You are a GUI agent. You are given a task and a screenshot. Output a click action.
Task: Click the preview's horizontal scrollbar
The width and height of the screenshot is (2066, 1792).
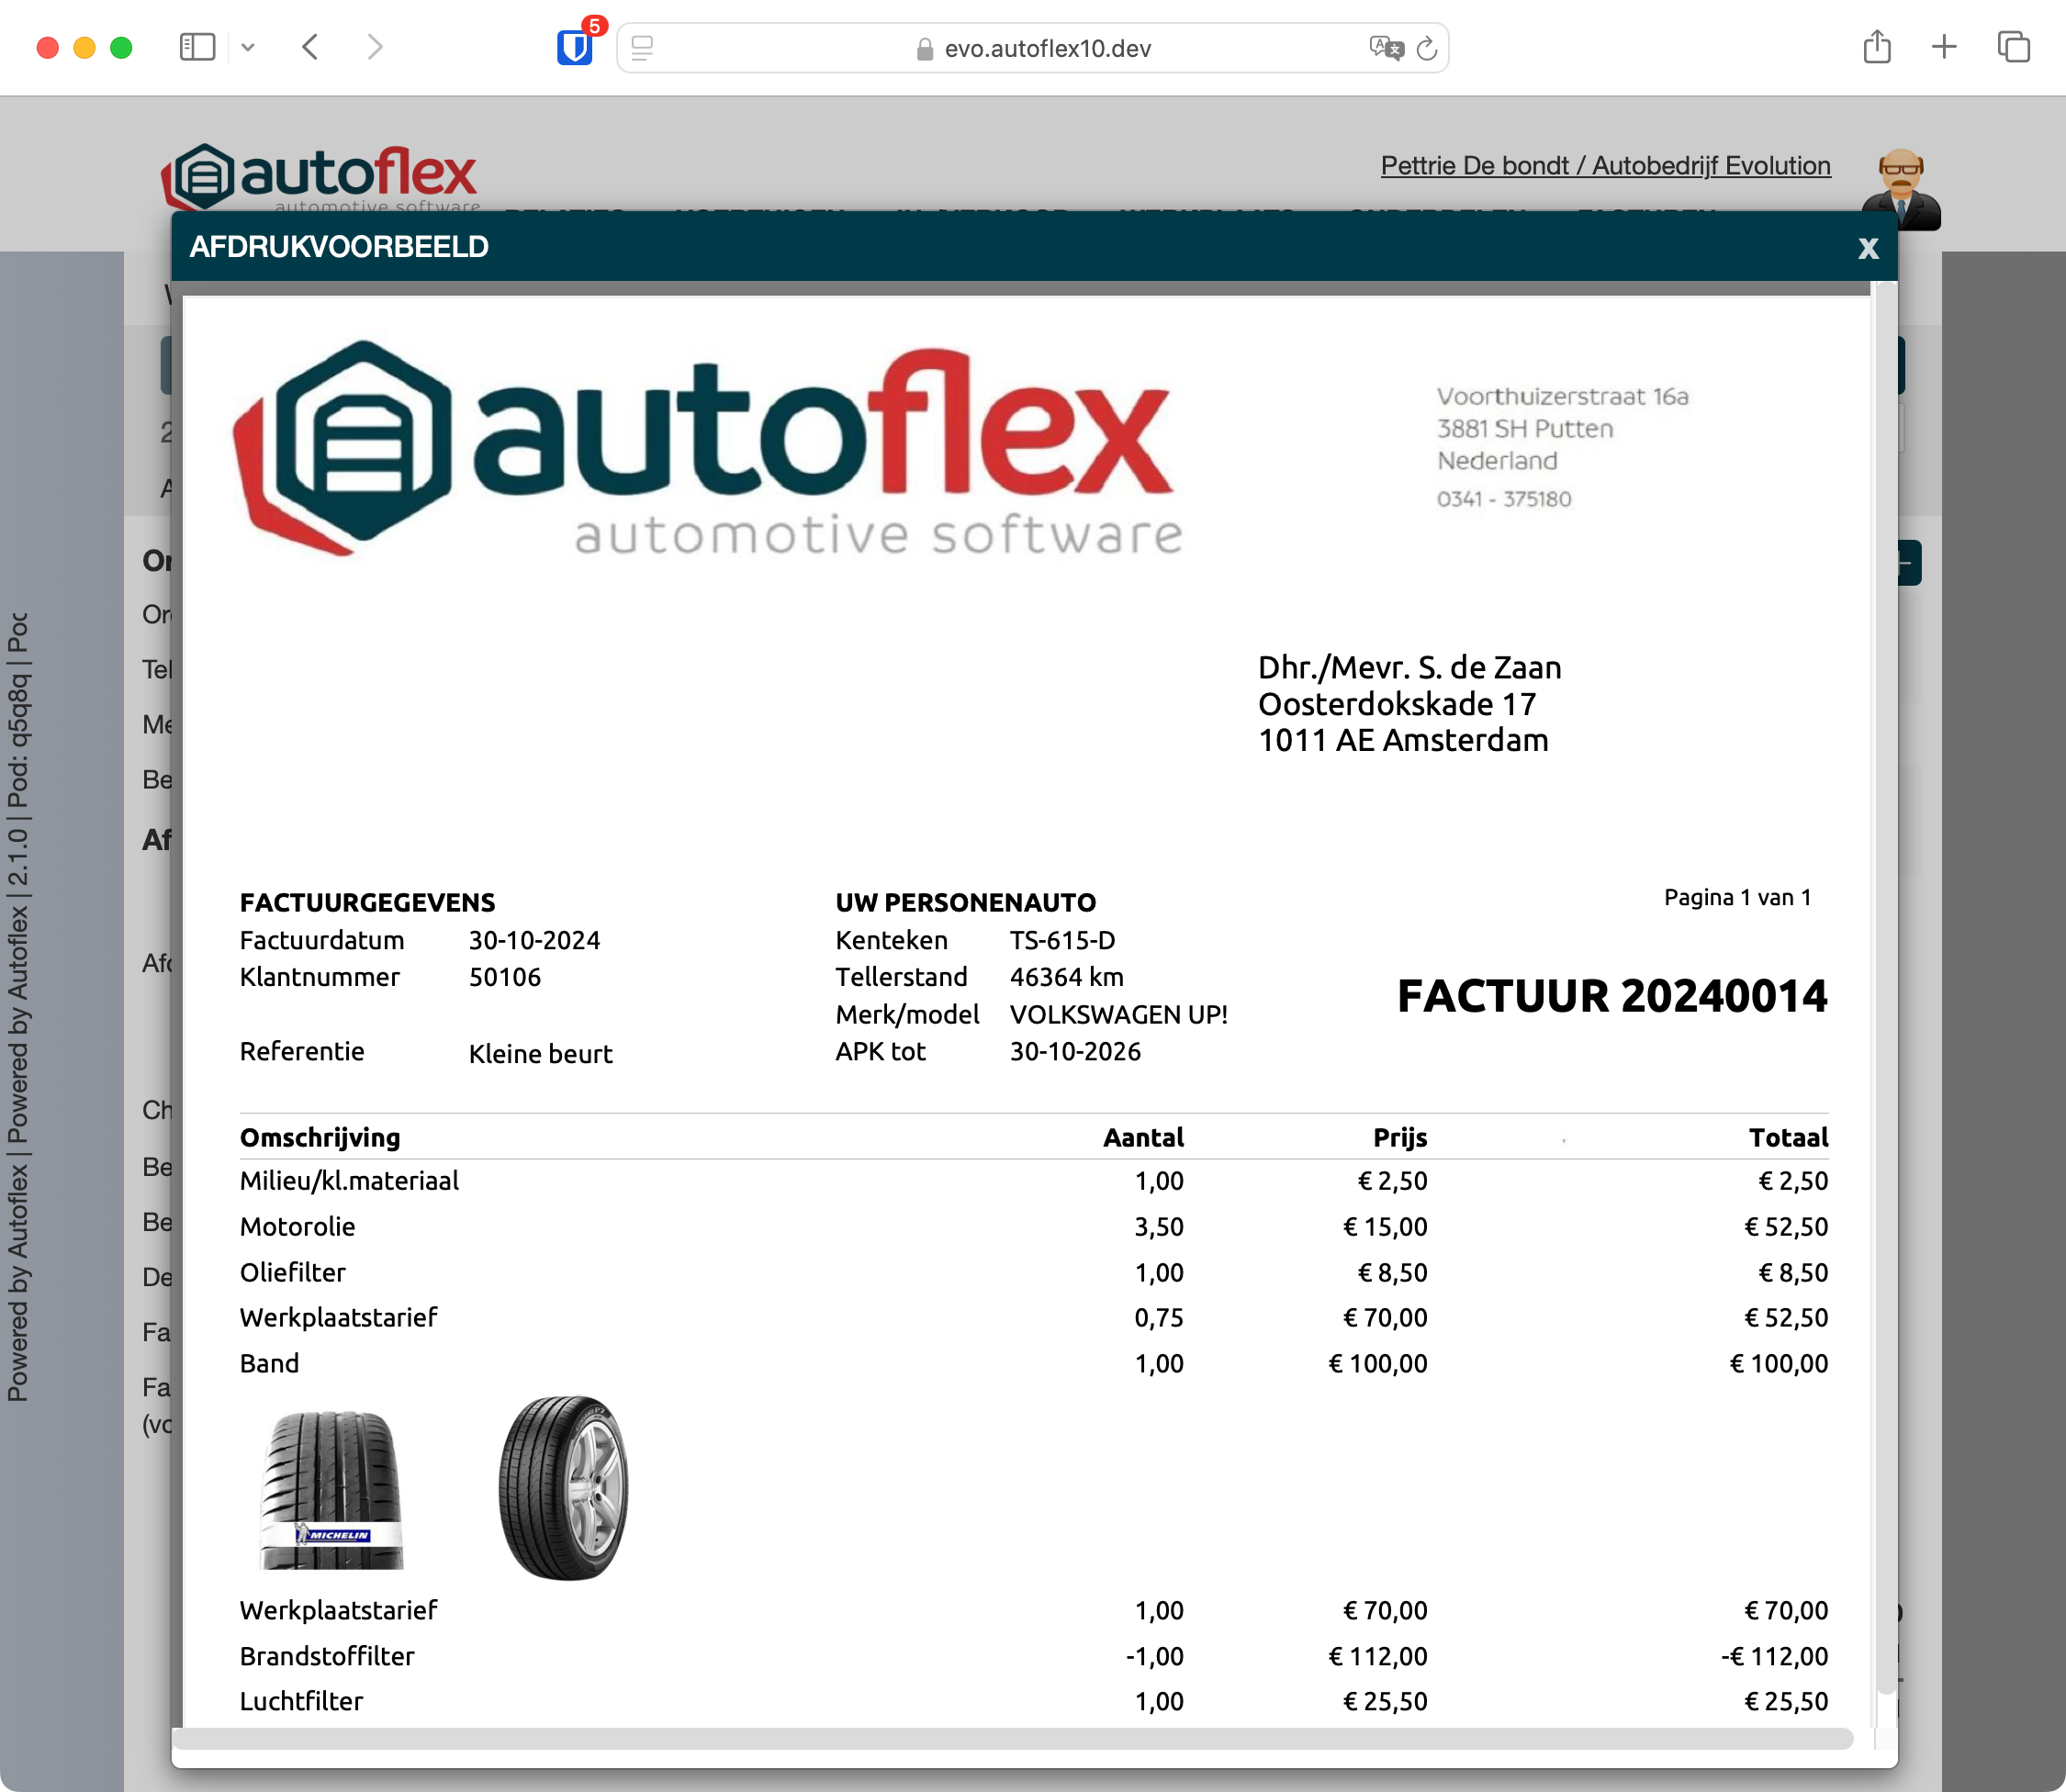pos(1010,1738)
